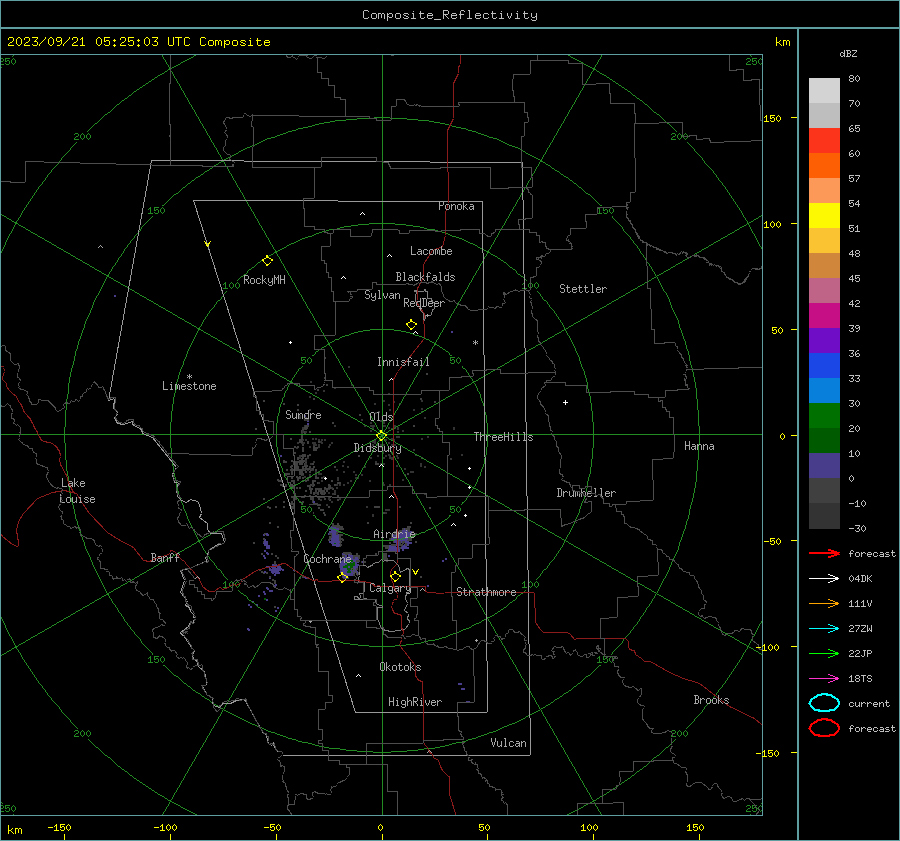Pick the purple swatch in dBZ legend
This screenshot has height=841, width=900.
(x=824, y=340)
